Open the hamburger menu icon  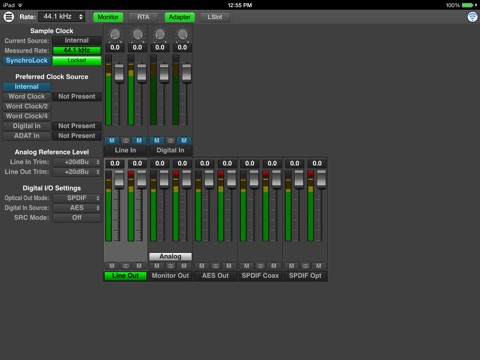coord(9,17)
